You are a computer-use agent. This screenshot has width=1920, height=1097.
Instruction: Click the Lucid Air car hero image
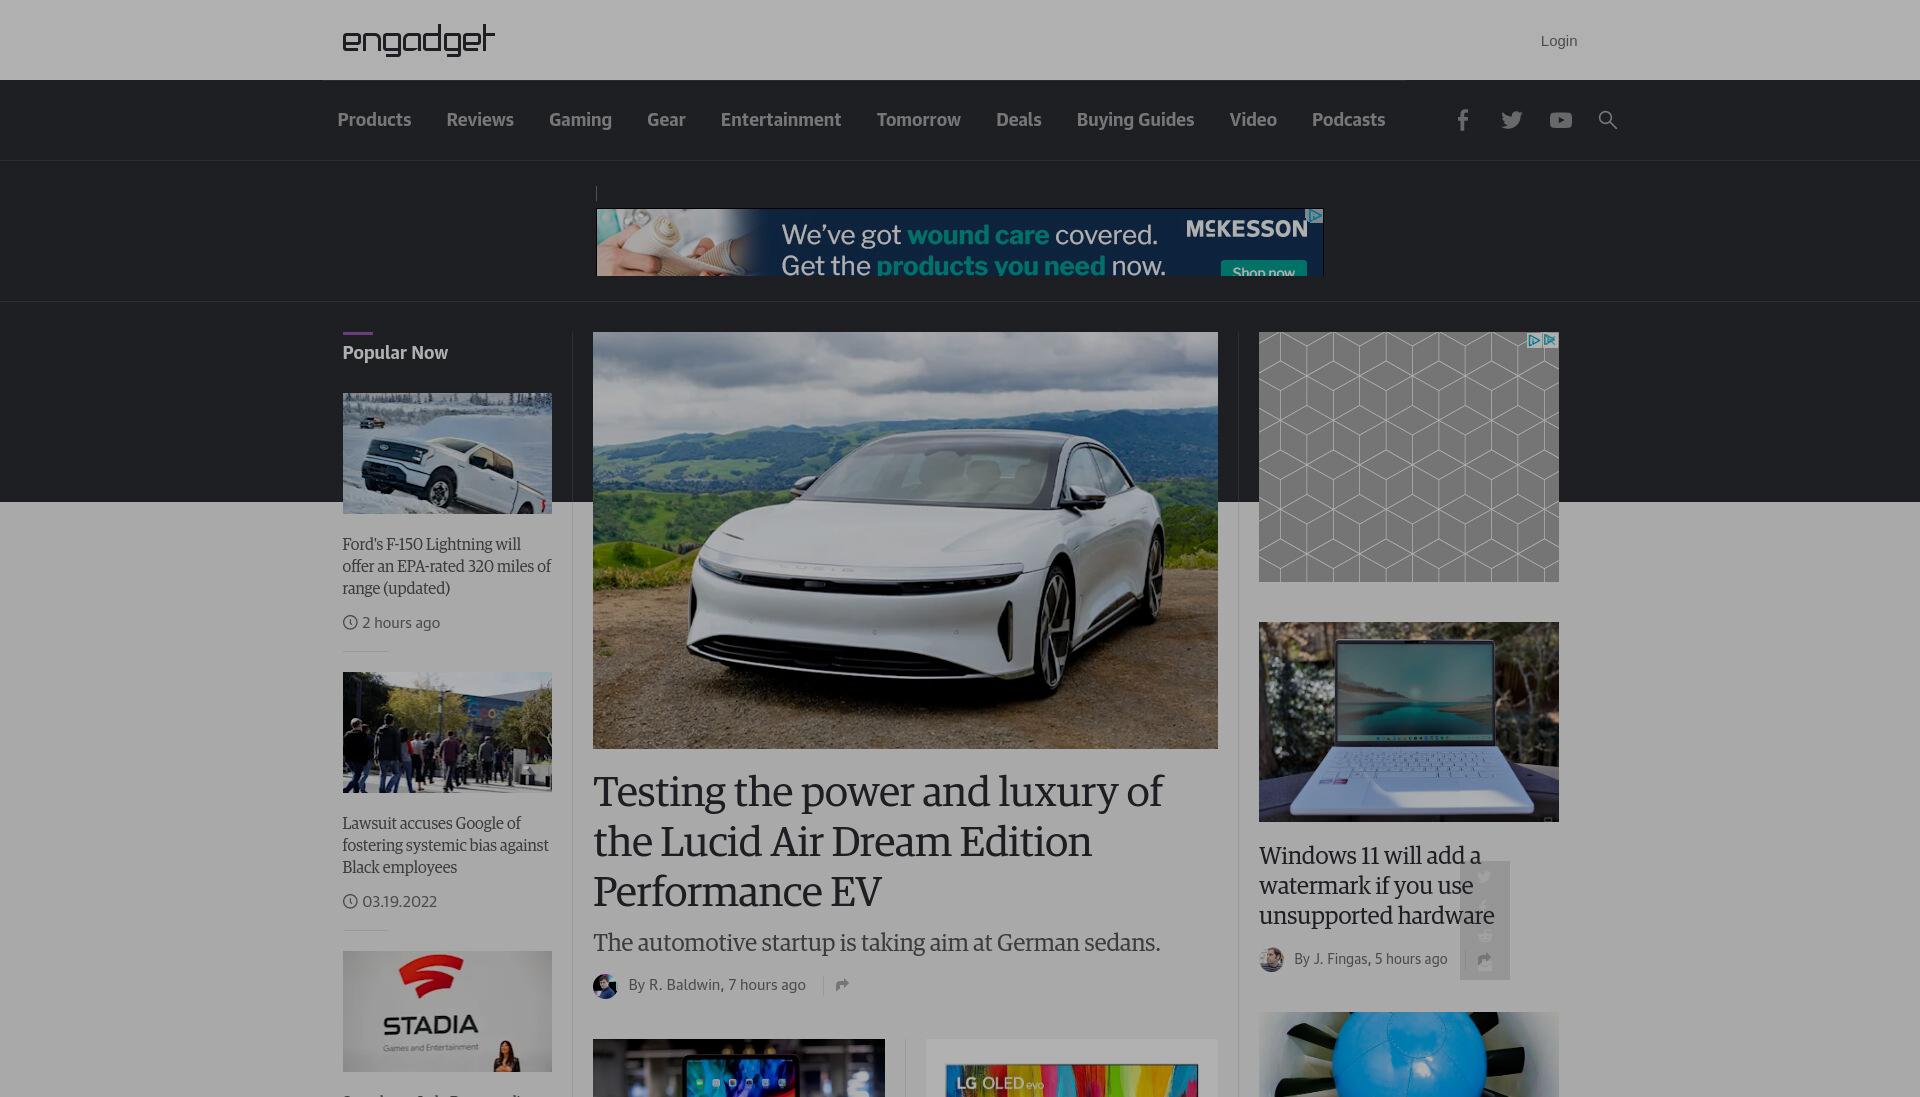tap(905, 540)
